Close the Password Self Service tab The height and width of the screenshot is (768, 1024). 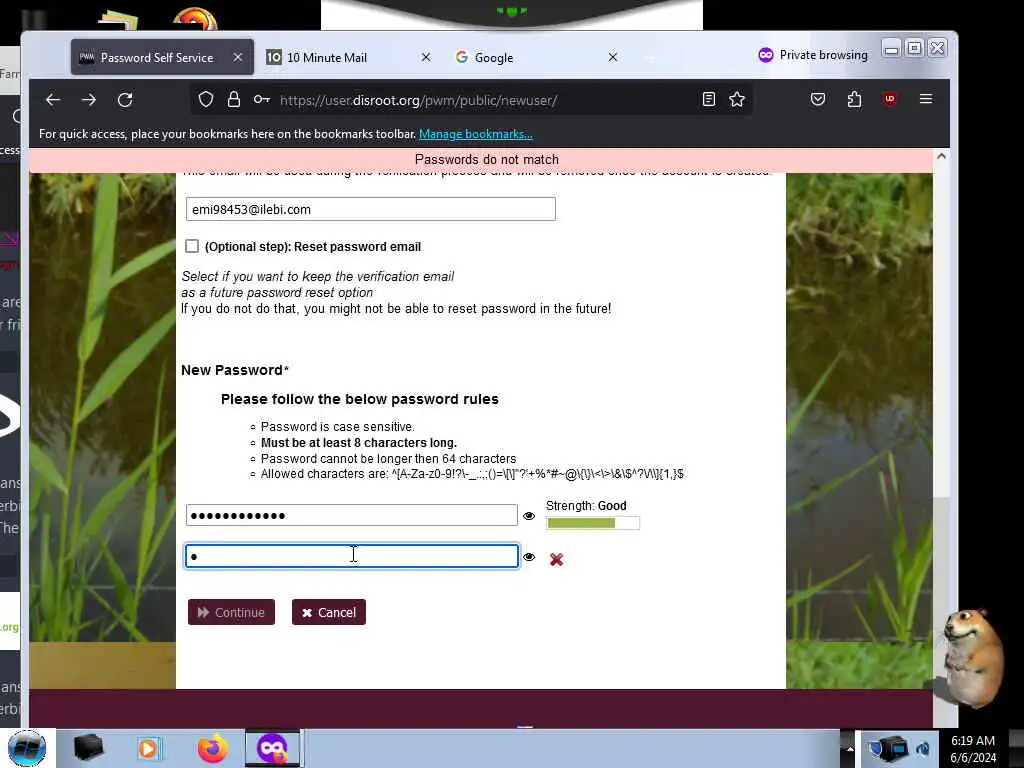pos(238,57)
